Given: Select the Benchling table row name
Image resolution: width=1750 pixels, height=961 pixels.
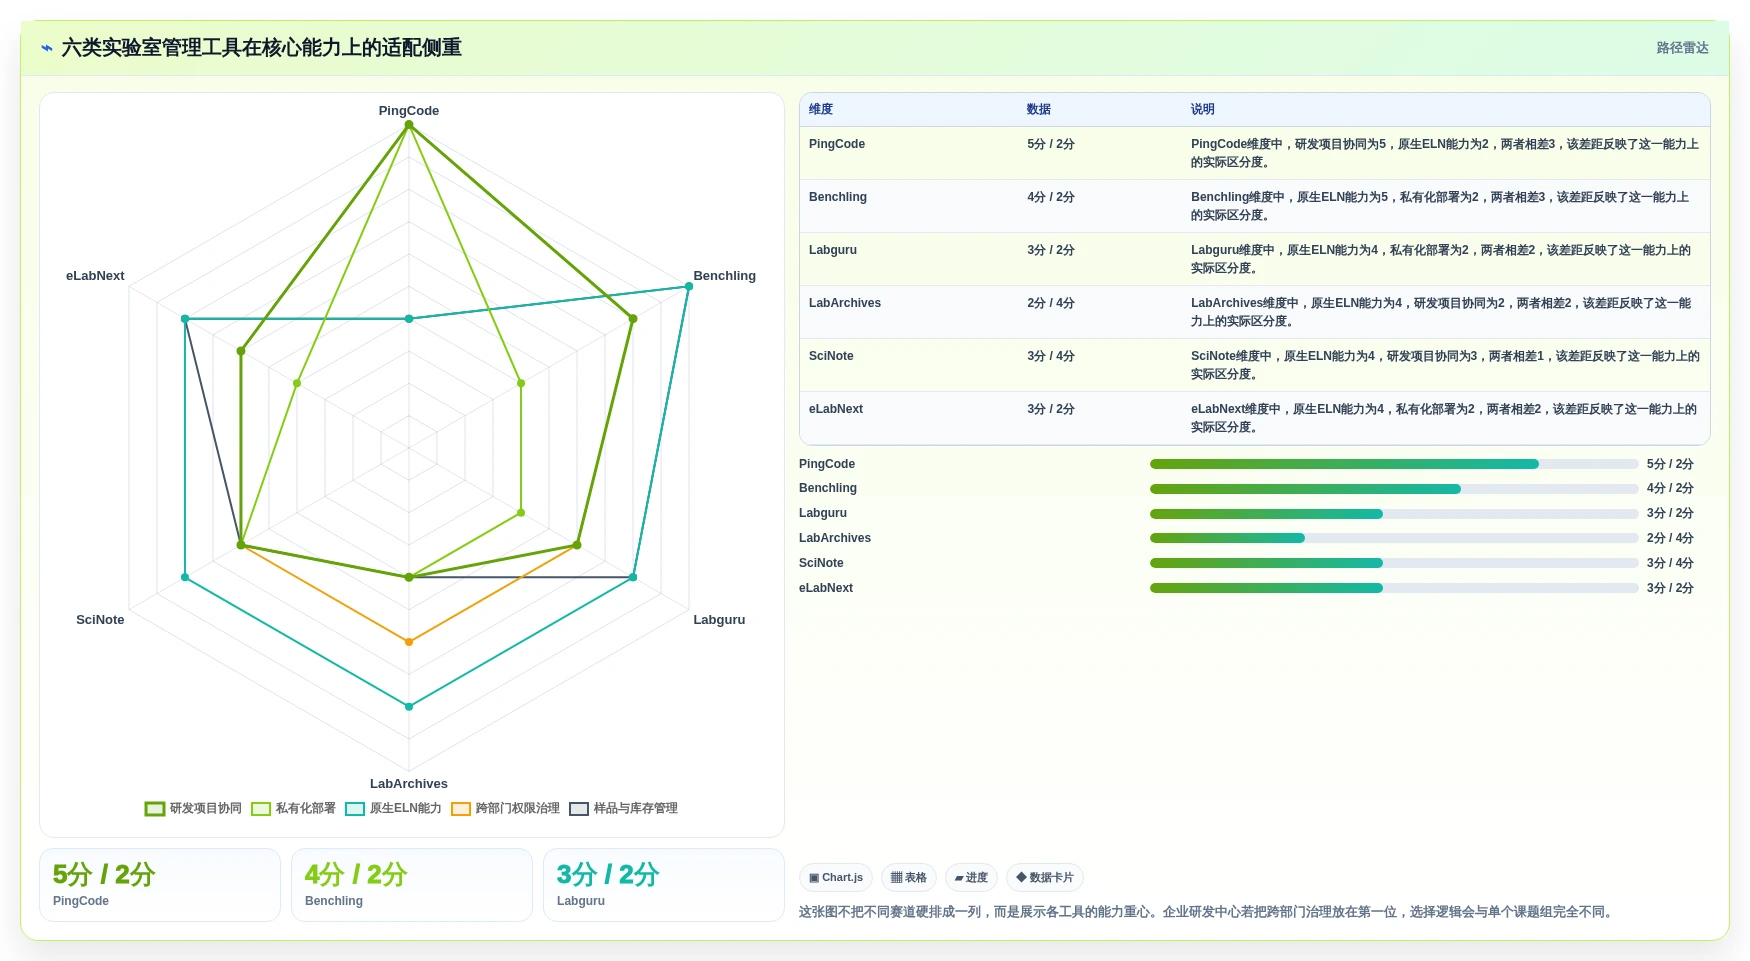Looking at the screenshot, I should pos(838,197).
